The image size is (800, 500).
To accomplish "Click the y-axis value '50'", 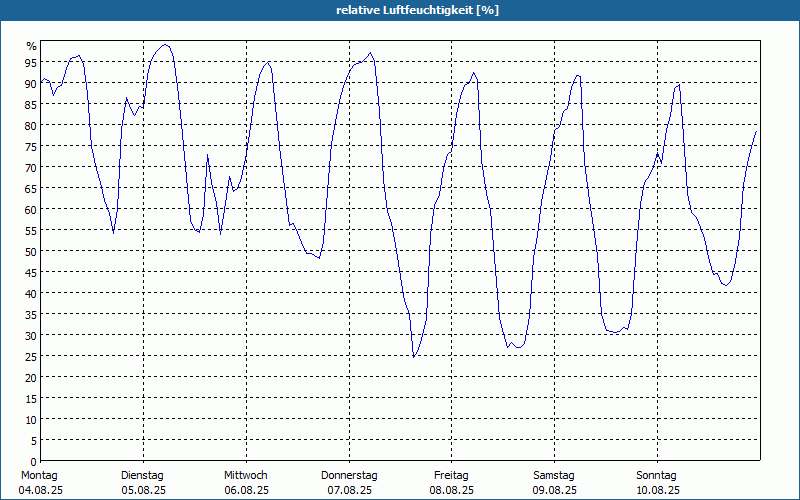I will (x=32, y=252).
